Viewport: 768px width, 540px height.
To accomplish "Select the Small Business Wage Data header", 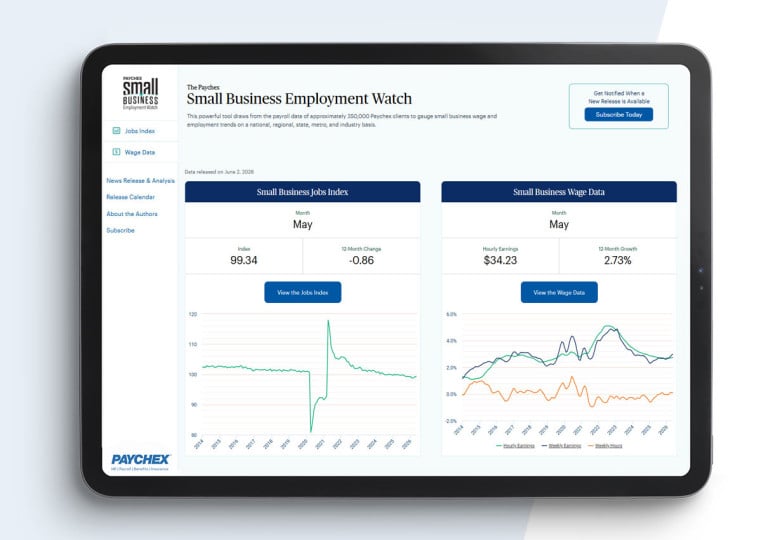I will [559, 192].
